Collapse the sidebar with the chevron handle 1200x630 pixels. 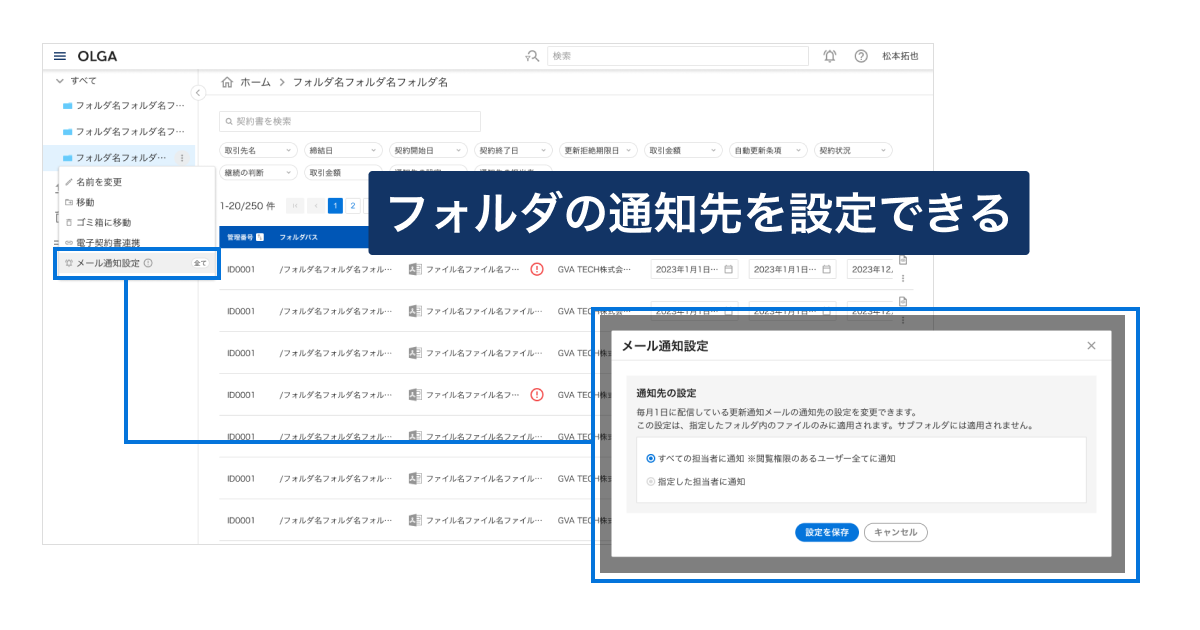[198, 93]
